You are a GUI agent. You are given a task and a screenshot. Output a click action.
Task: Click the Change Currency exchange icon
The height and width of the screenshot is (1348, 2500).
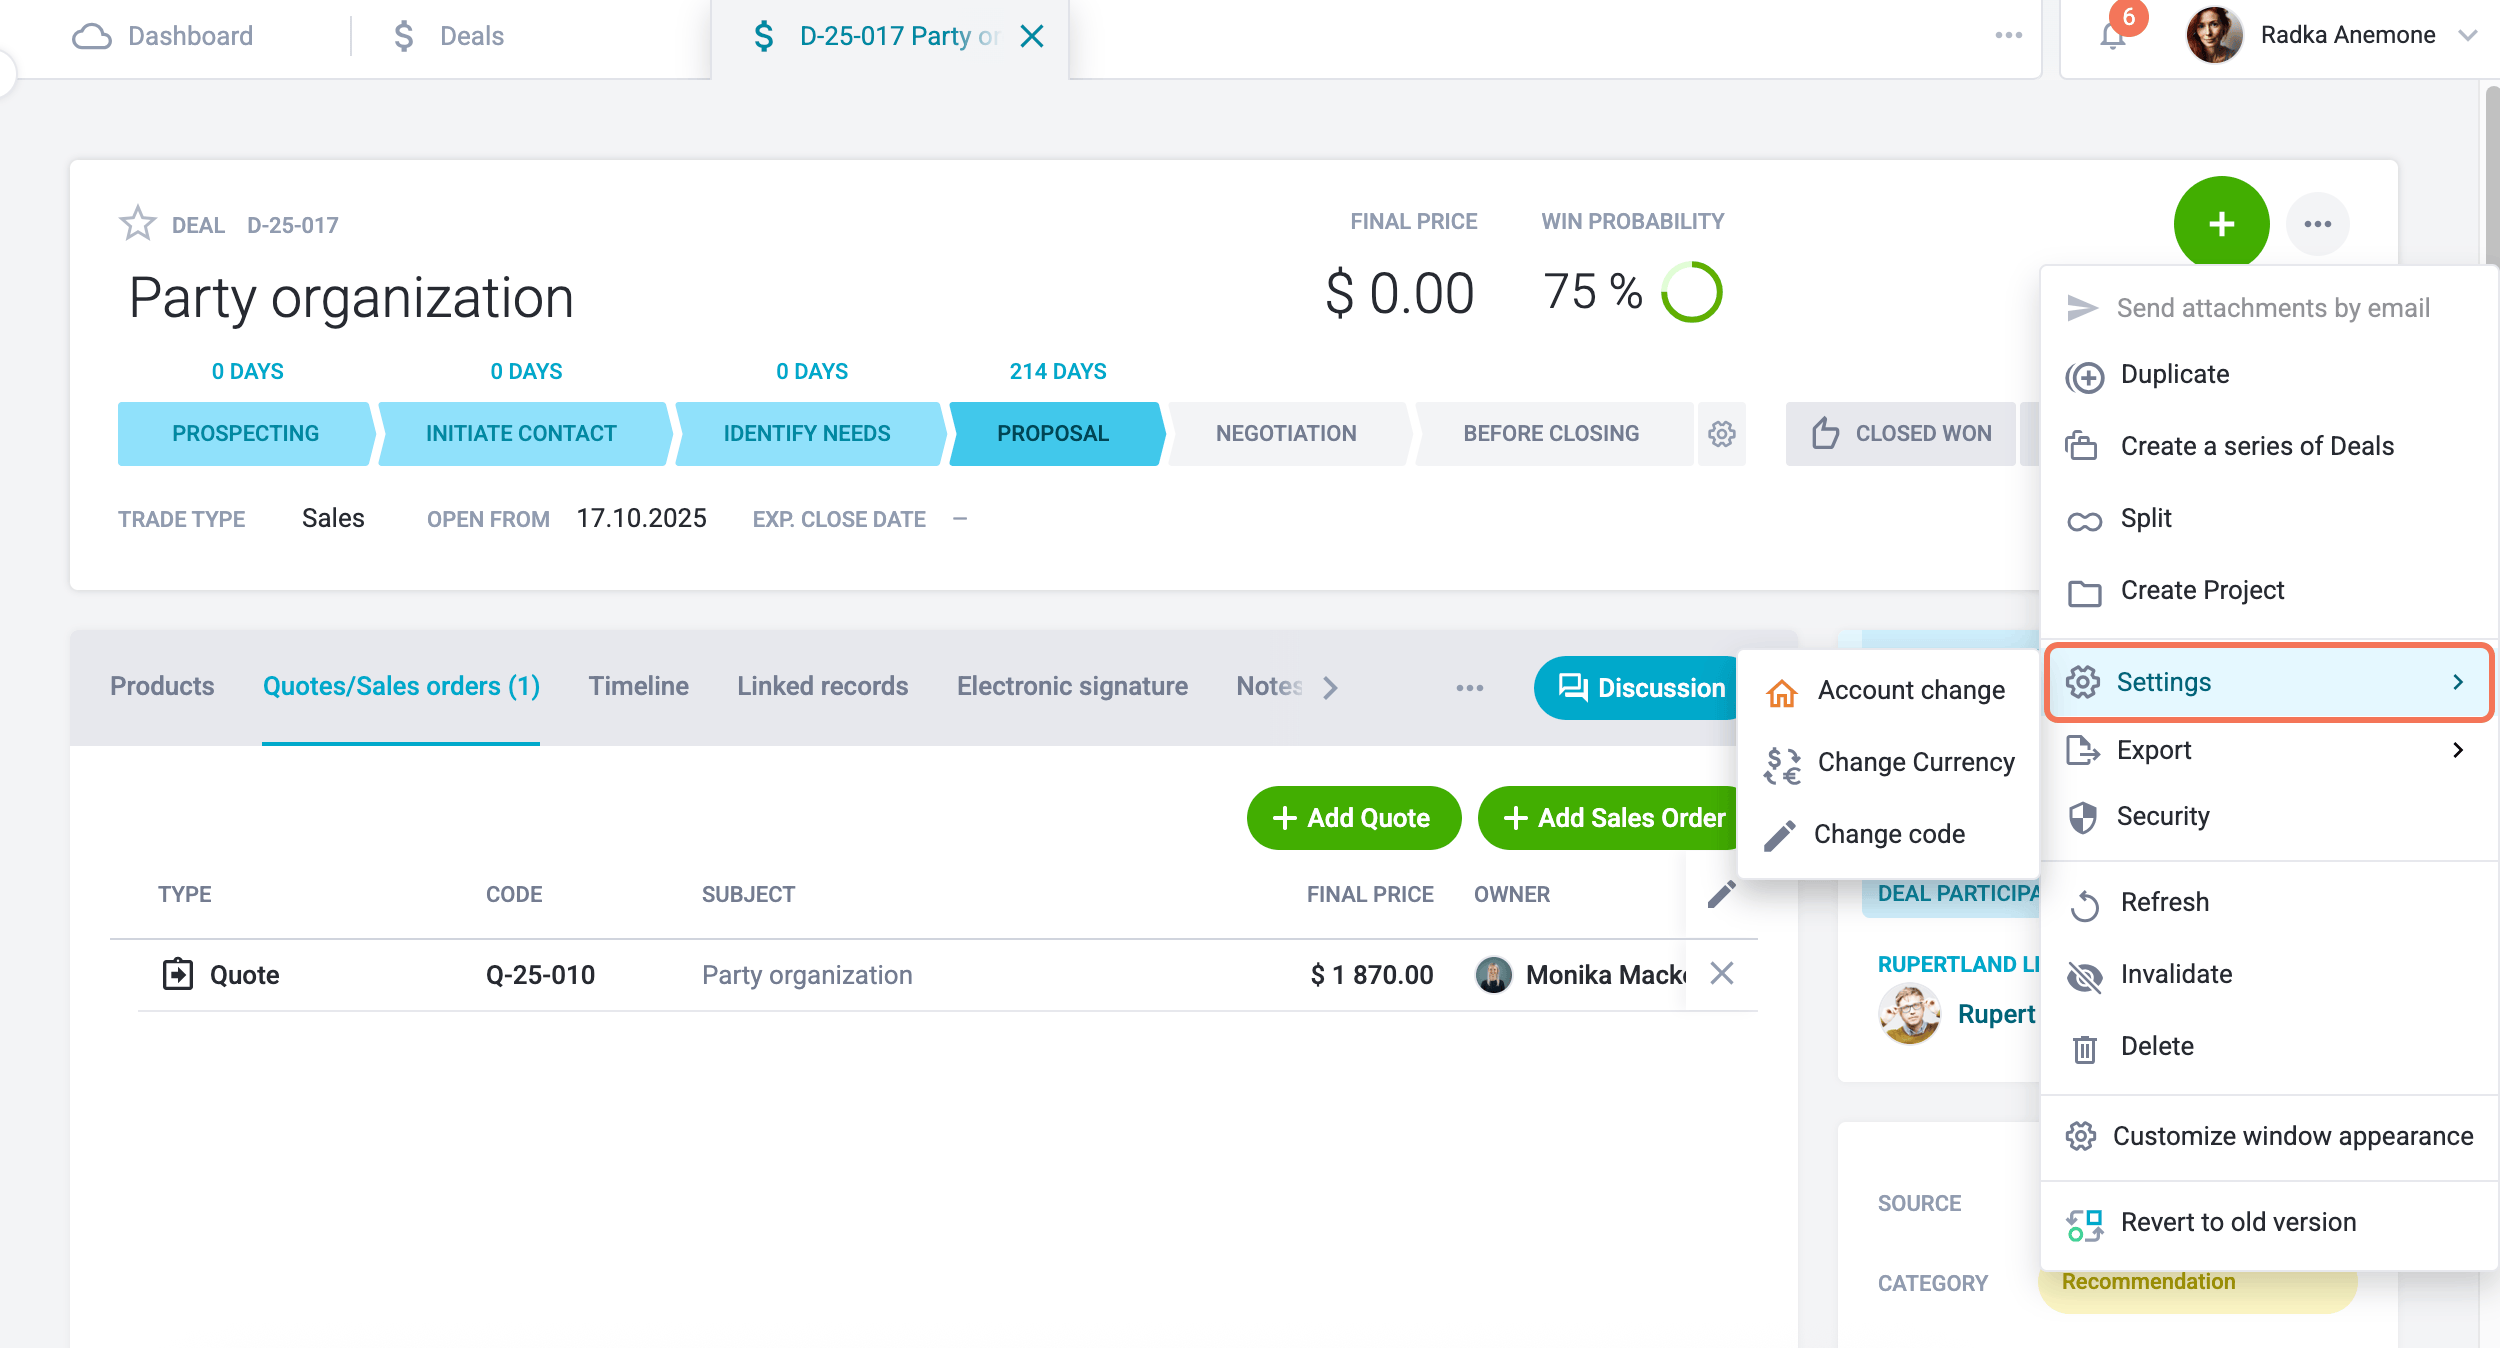1782,765
